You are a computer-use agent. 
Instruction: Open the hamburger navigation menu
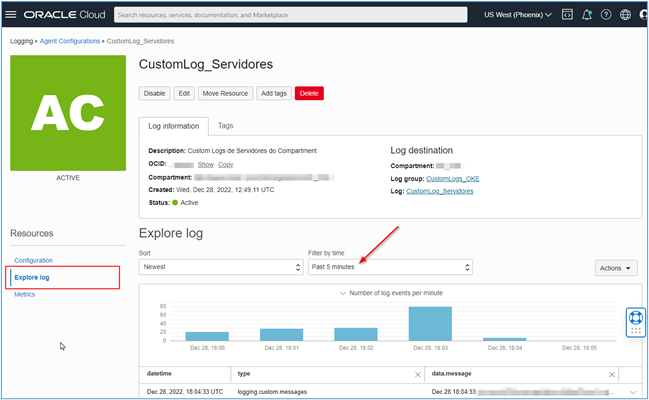(11, 14)
